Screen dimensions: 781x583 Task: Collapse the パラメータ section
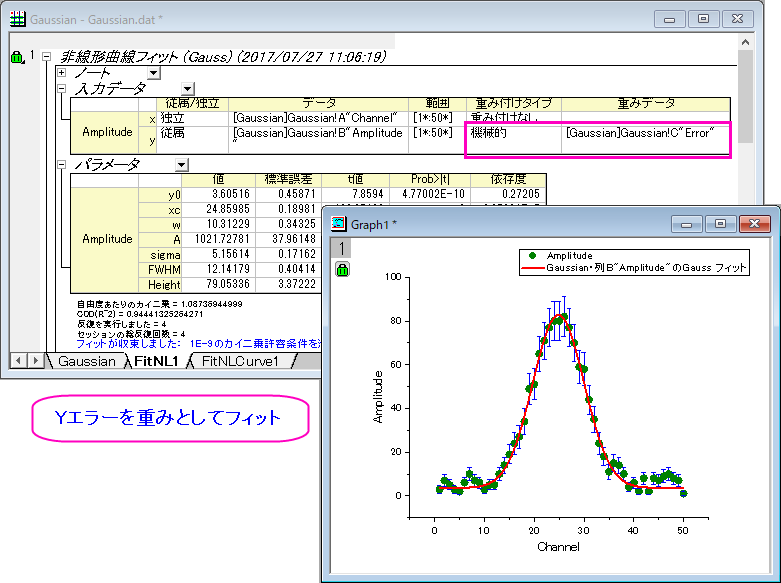pyautogui.click(x=61, y=164)
